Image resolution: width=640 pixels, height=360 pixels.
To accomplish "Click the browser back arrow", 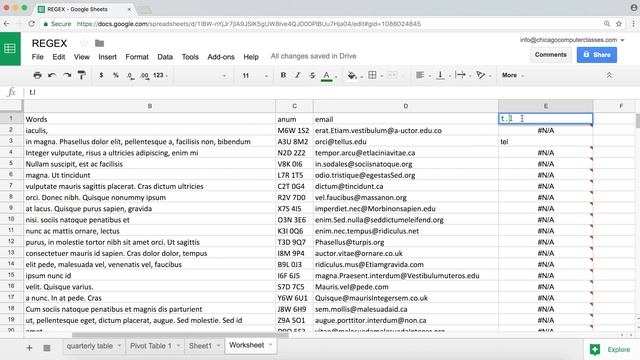I will tap(7, 24).
